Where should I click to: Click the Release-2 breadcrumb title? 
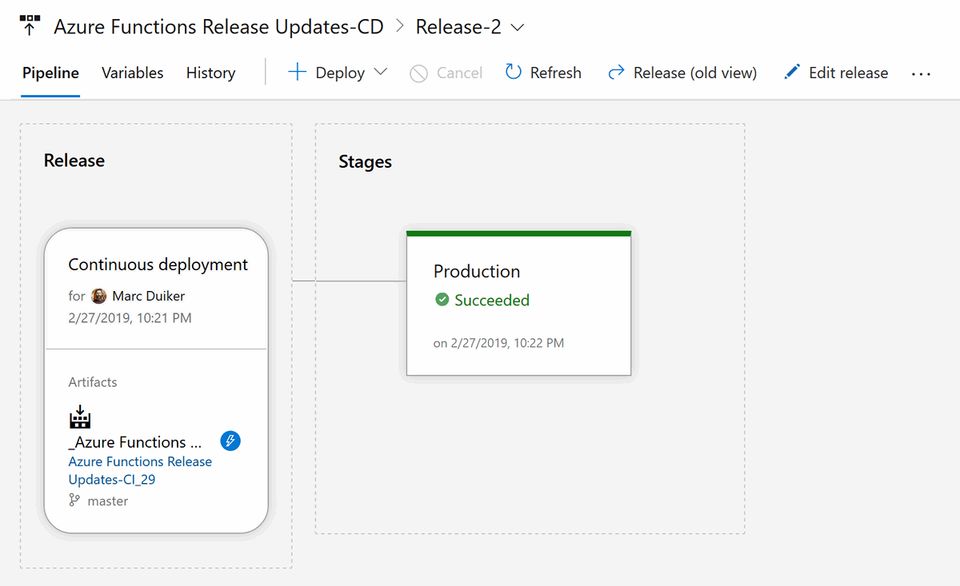pyautogui.click(x=458, y=27)
